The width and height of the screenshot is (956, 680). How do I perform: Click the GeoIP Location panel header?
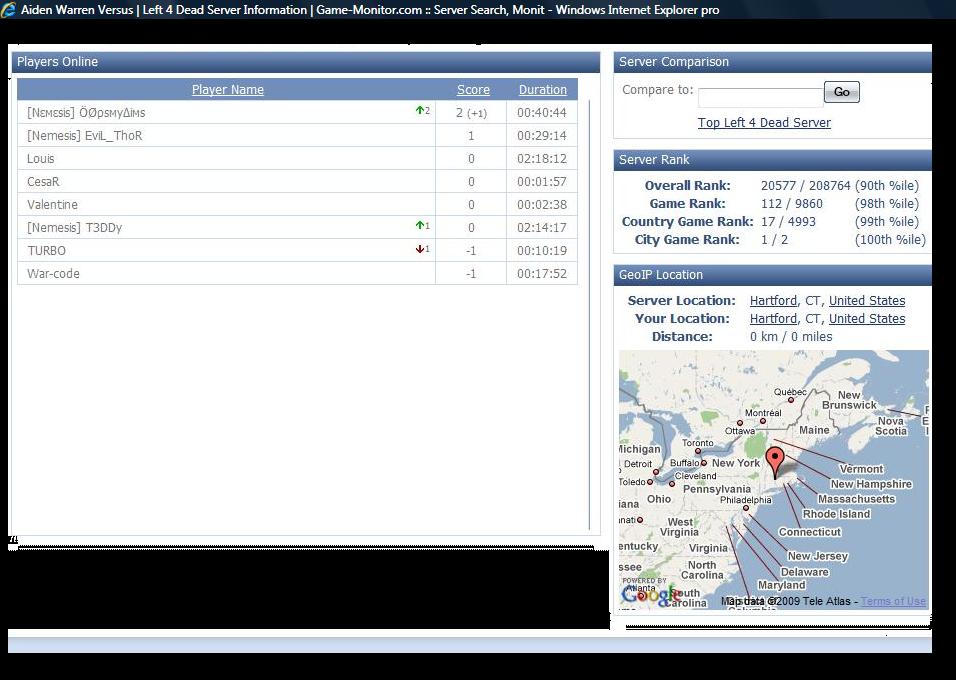(772, 275)
